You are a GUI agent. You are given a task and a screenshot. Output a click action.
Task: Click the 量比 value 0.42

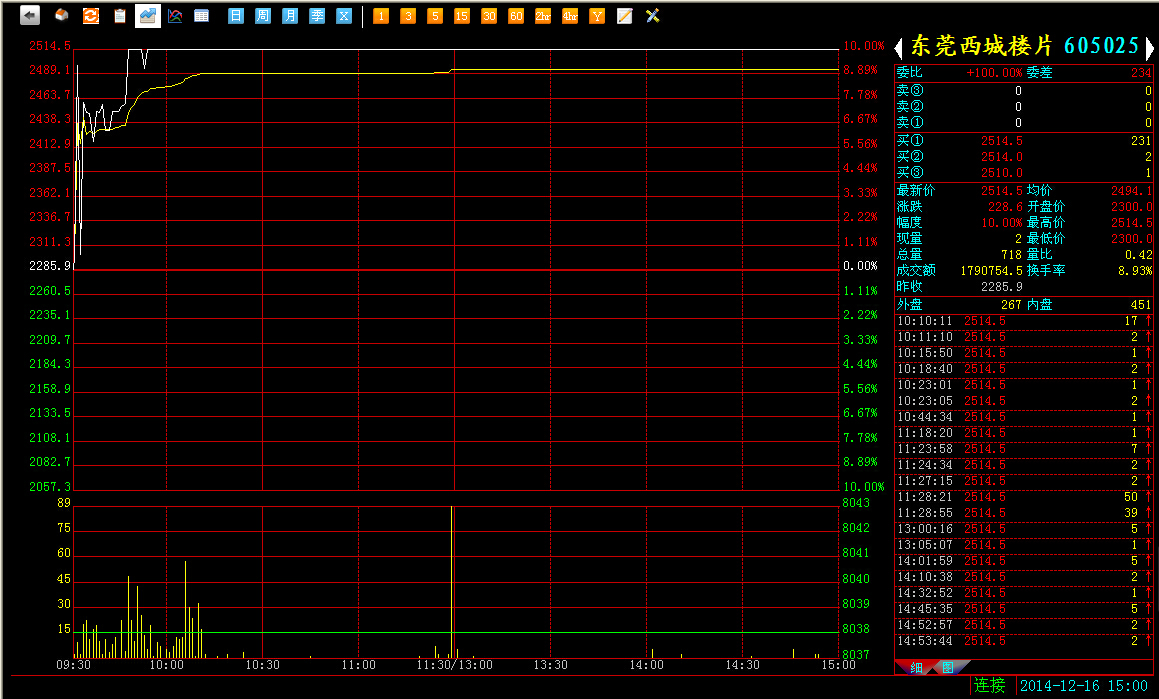[x=1139, y=254]
